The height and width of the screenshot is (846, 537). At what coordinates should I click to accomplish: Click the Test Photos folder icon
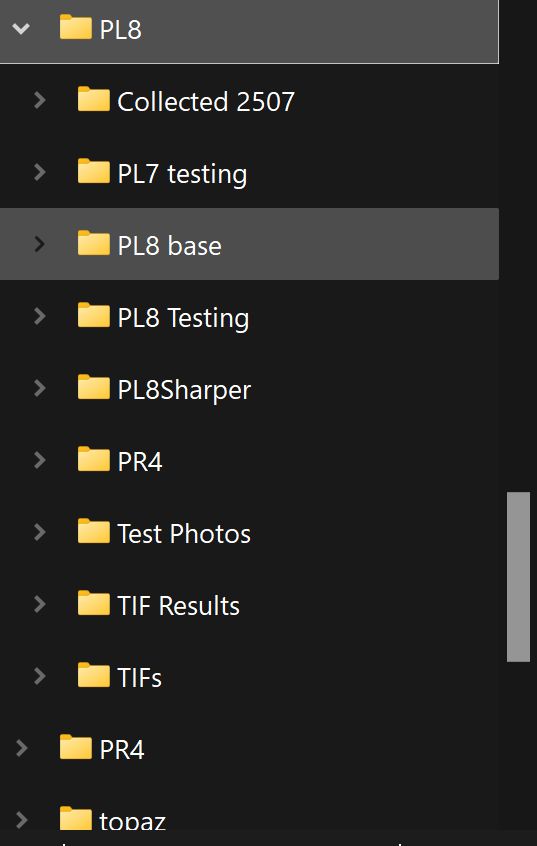click(93, 531)
